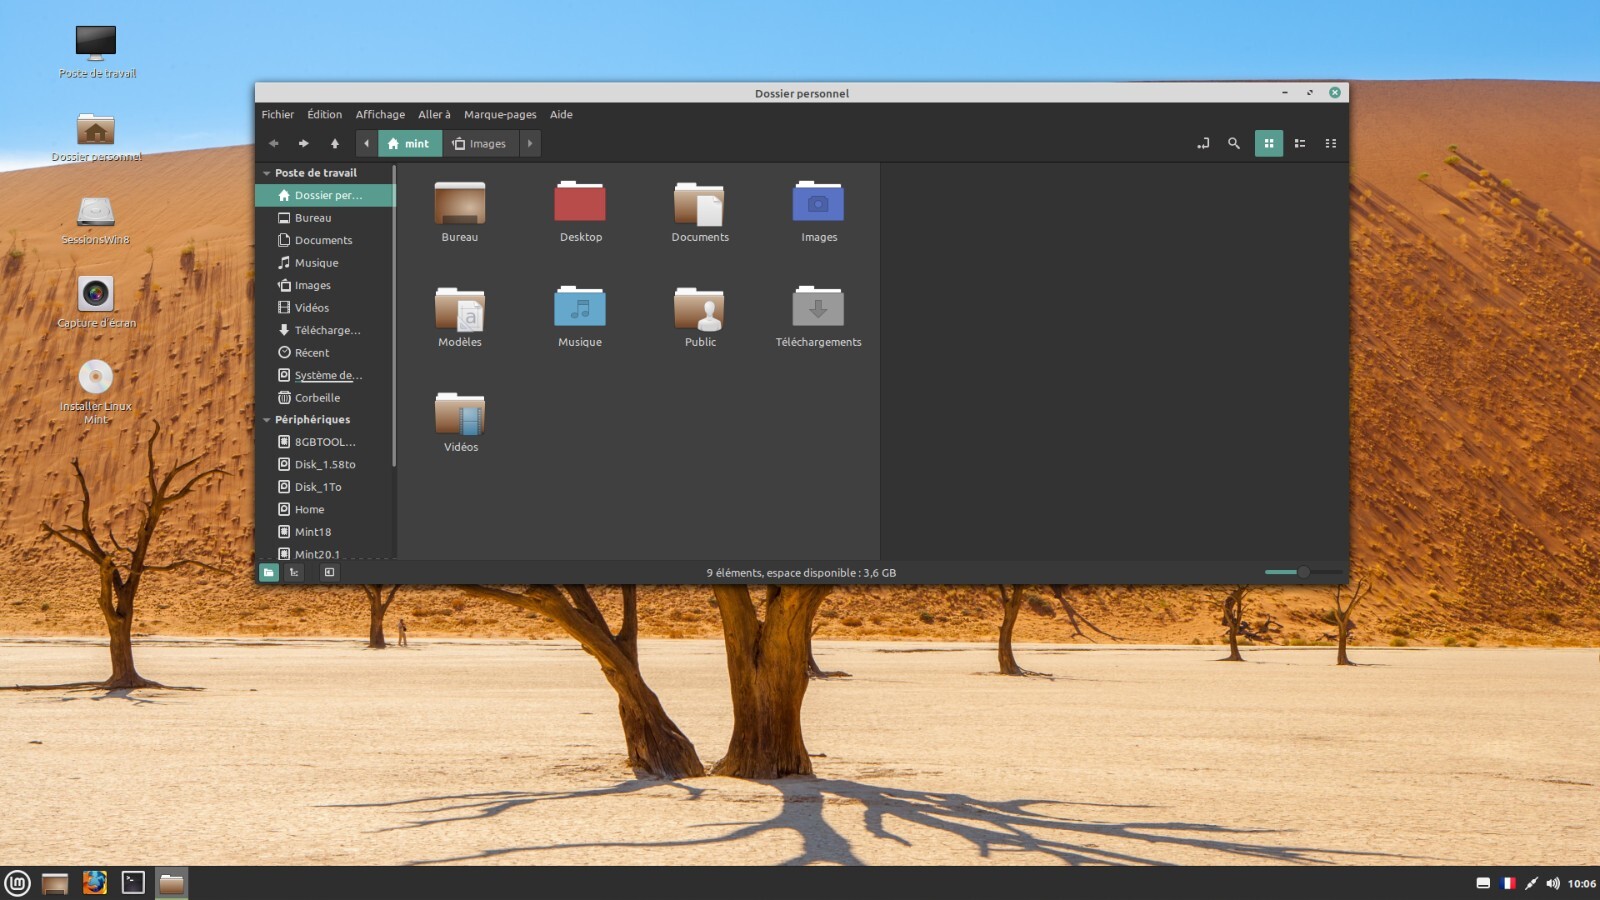The height and width of the screenshot is (900, 1600).
Task: Select Images in the sidebar
Action: 325,285
